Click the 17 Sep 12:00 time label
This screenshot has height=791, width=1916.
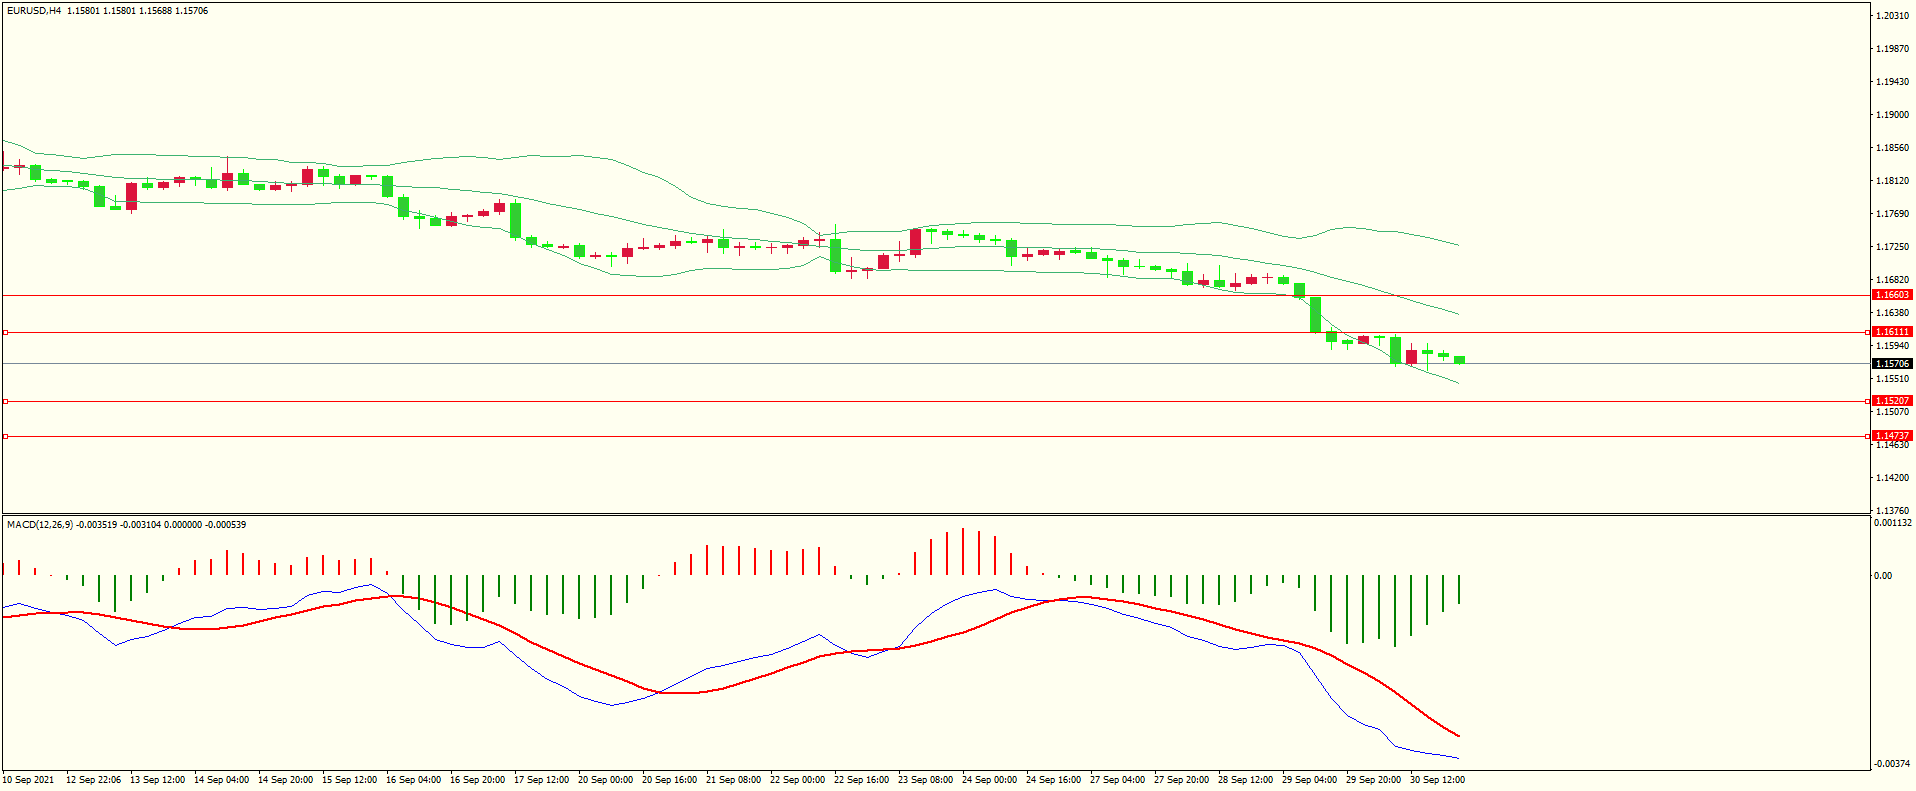(541, 780)
